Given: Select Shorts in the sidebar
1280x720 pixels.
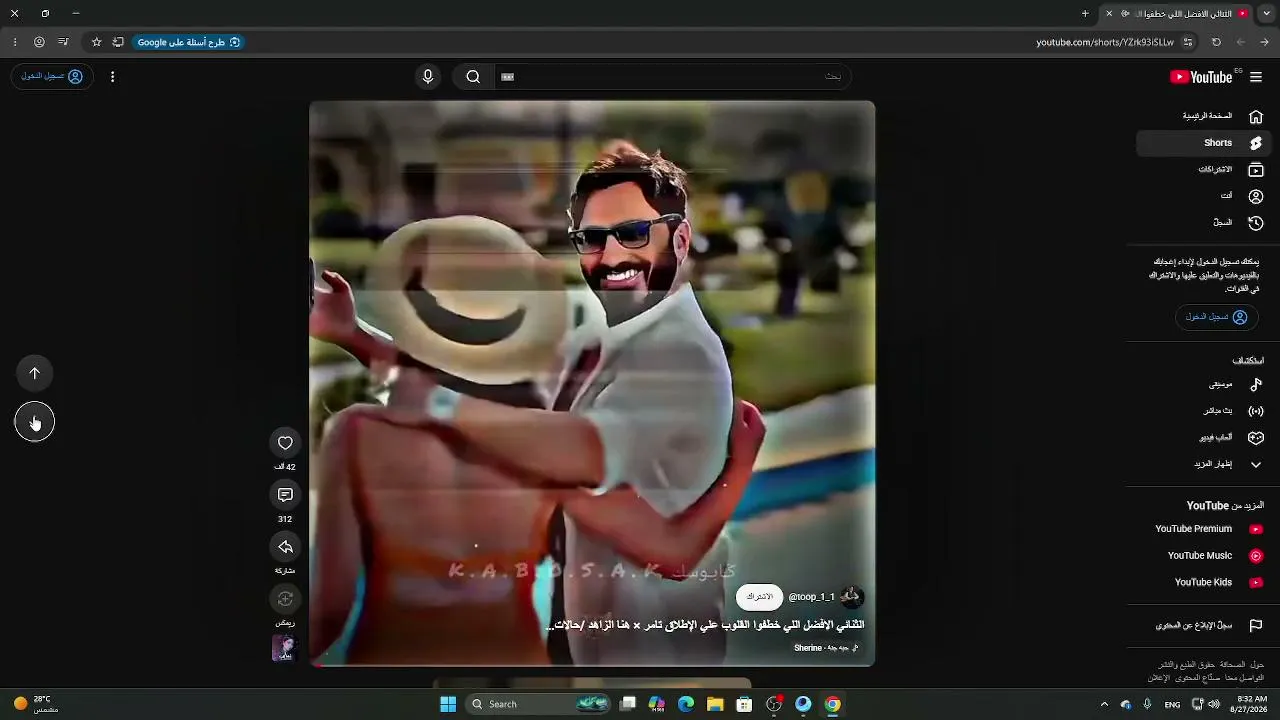Looking at the screenshot, I should [x=1204, y=143].
